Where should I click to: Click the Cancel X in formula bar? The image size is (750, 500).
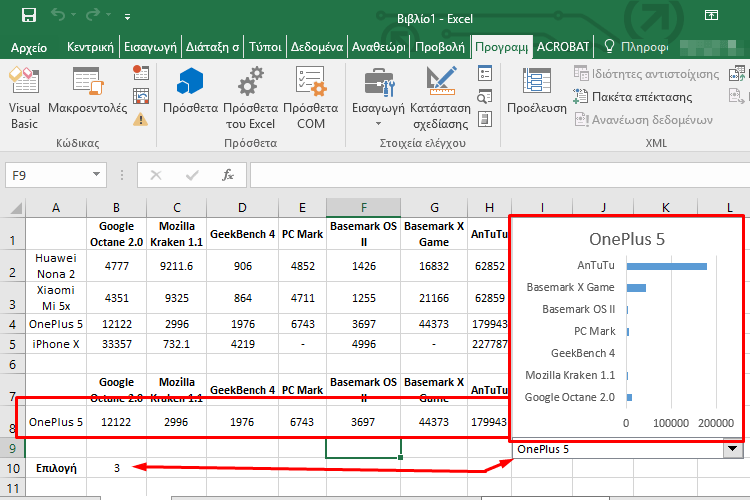[x=156, y=175]
